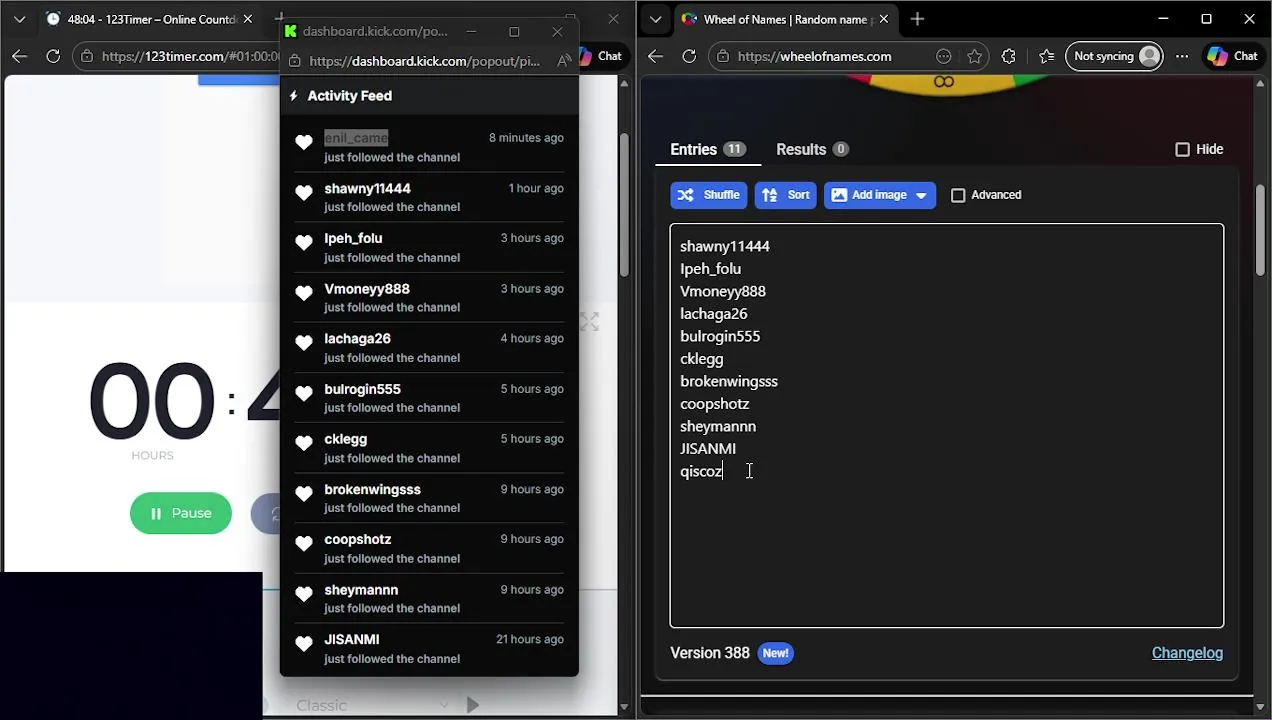This screenshot has width=1272, height=720.
Task: Click the heart icon beside Vmoneyy888
Action: pyautogui.click(x=304, y=292)
